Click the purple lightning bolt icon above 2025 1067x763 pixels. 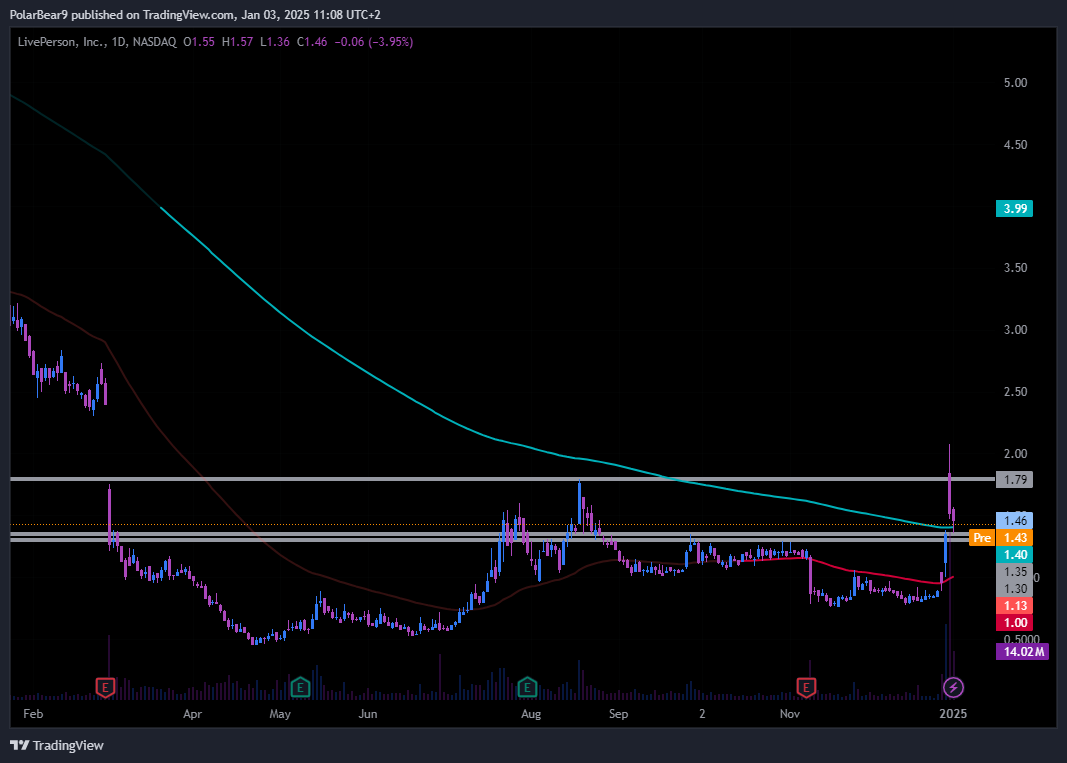954,687
